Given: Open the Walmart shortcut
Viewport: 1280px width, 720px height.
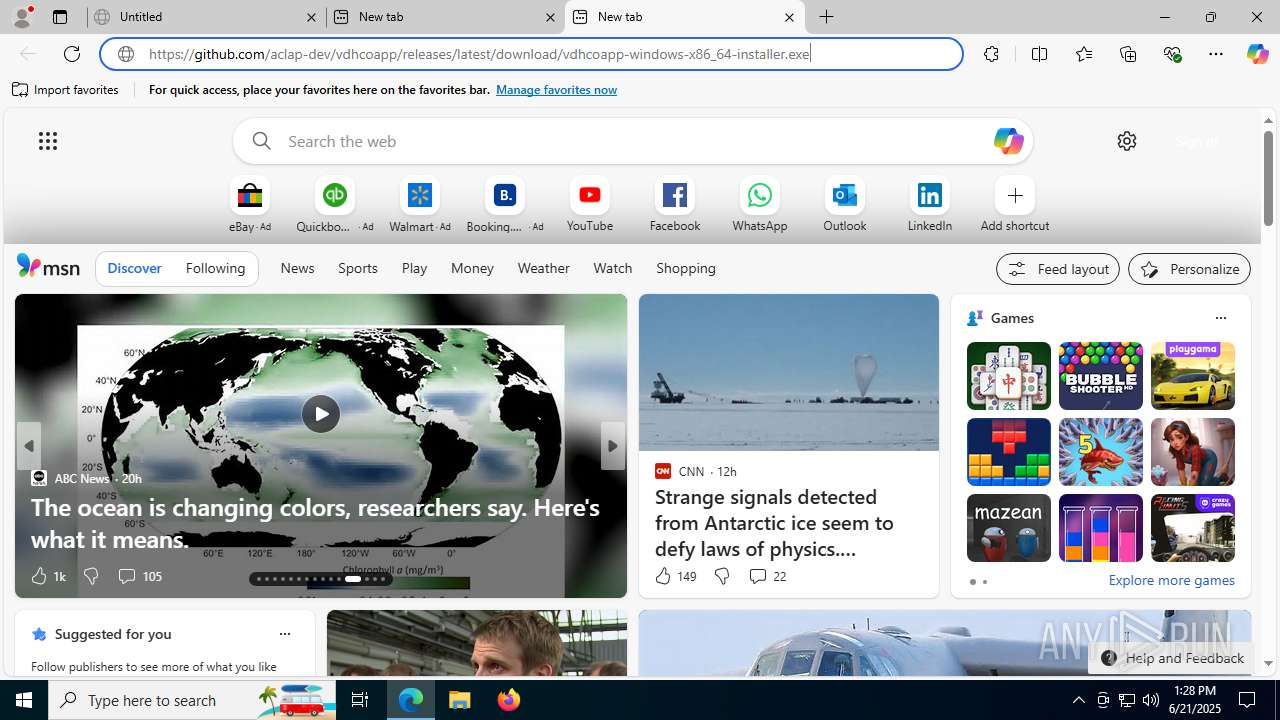Looking at the screenshot, I should point(420,196).
